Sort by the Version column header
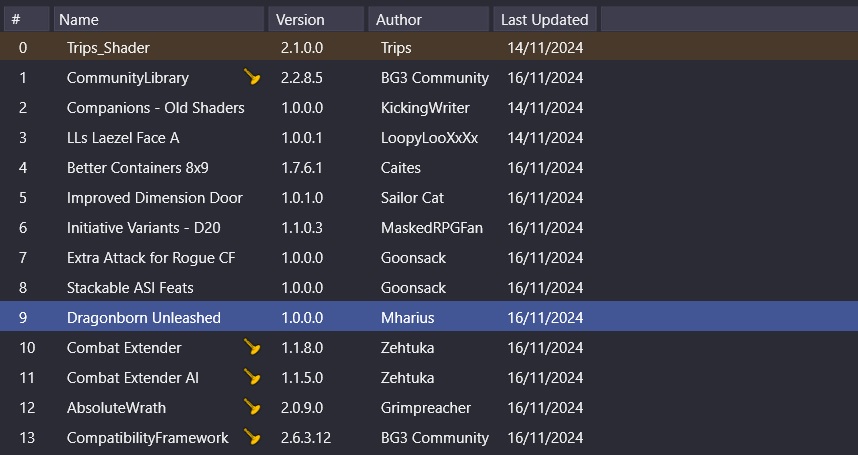Viewport: 858px width, 455px height. coord(315,19)
